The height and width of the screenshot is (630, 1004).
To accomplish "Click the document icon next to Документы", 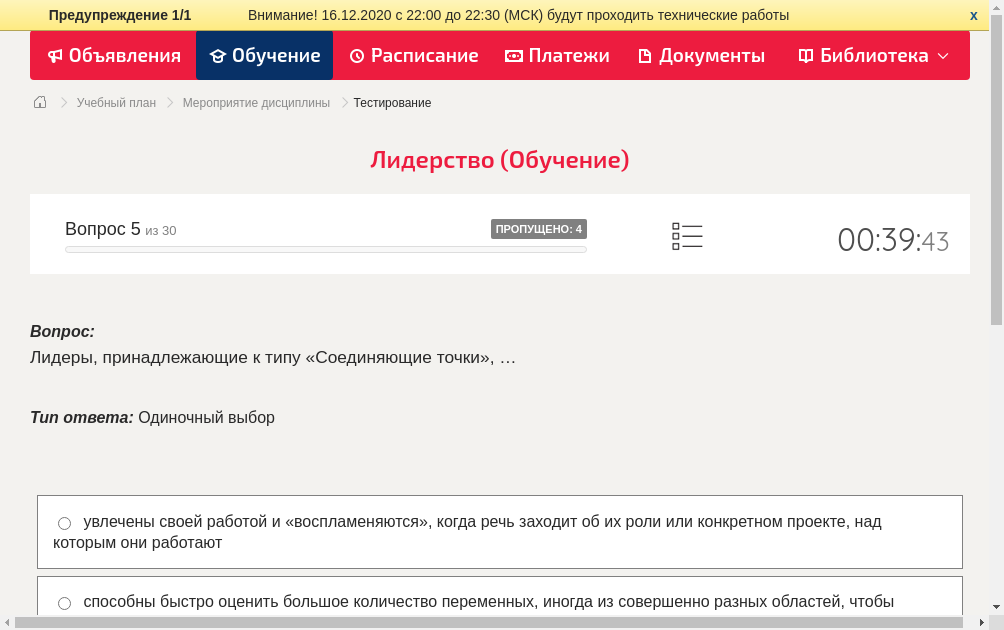I will [643, 55].
